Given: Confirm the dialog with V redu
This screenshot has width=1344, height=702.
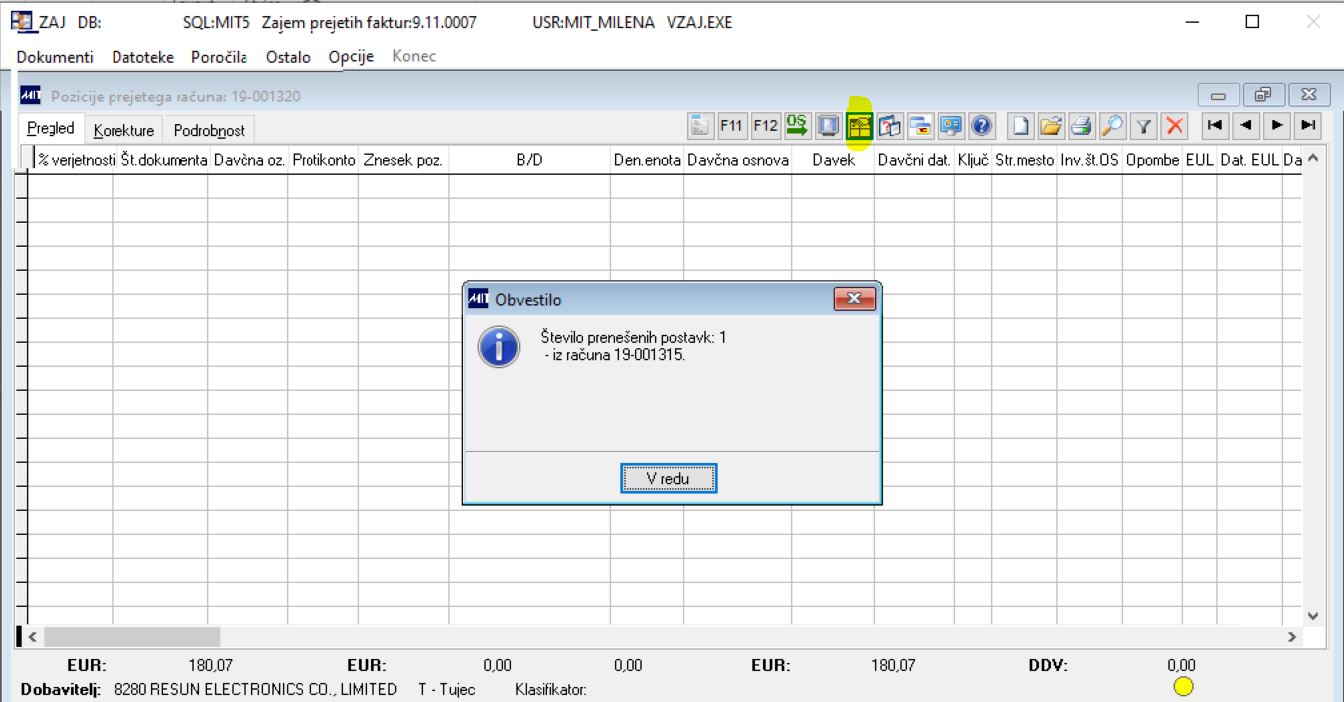Looking at the screenshot, I should click(669, 479).
